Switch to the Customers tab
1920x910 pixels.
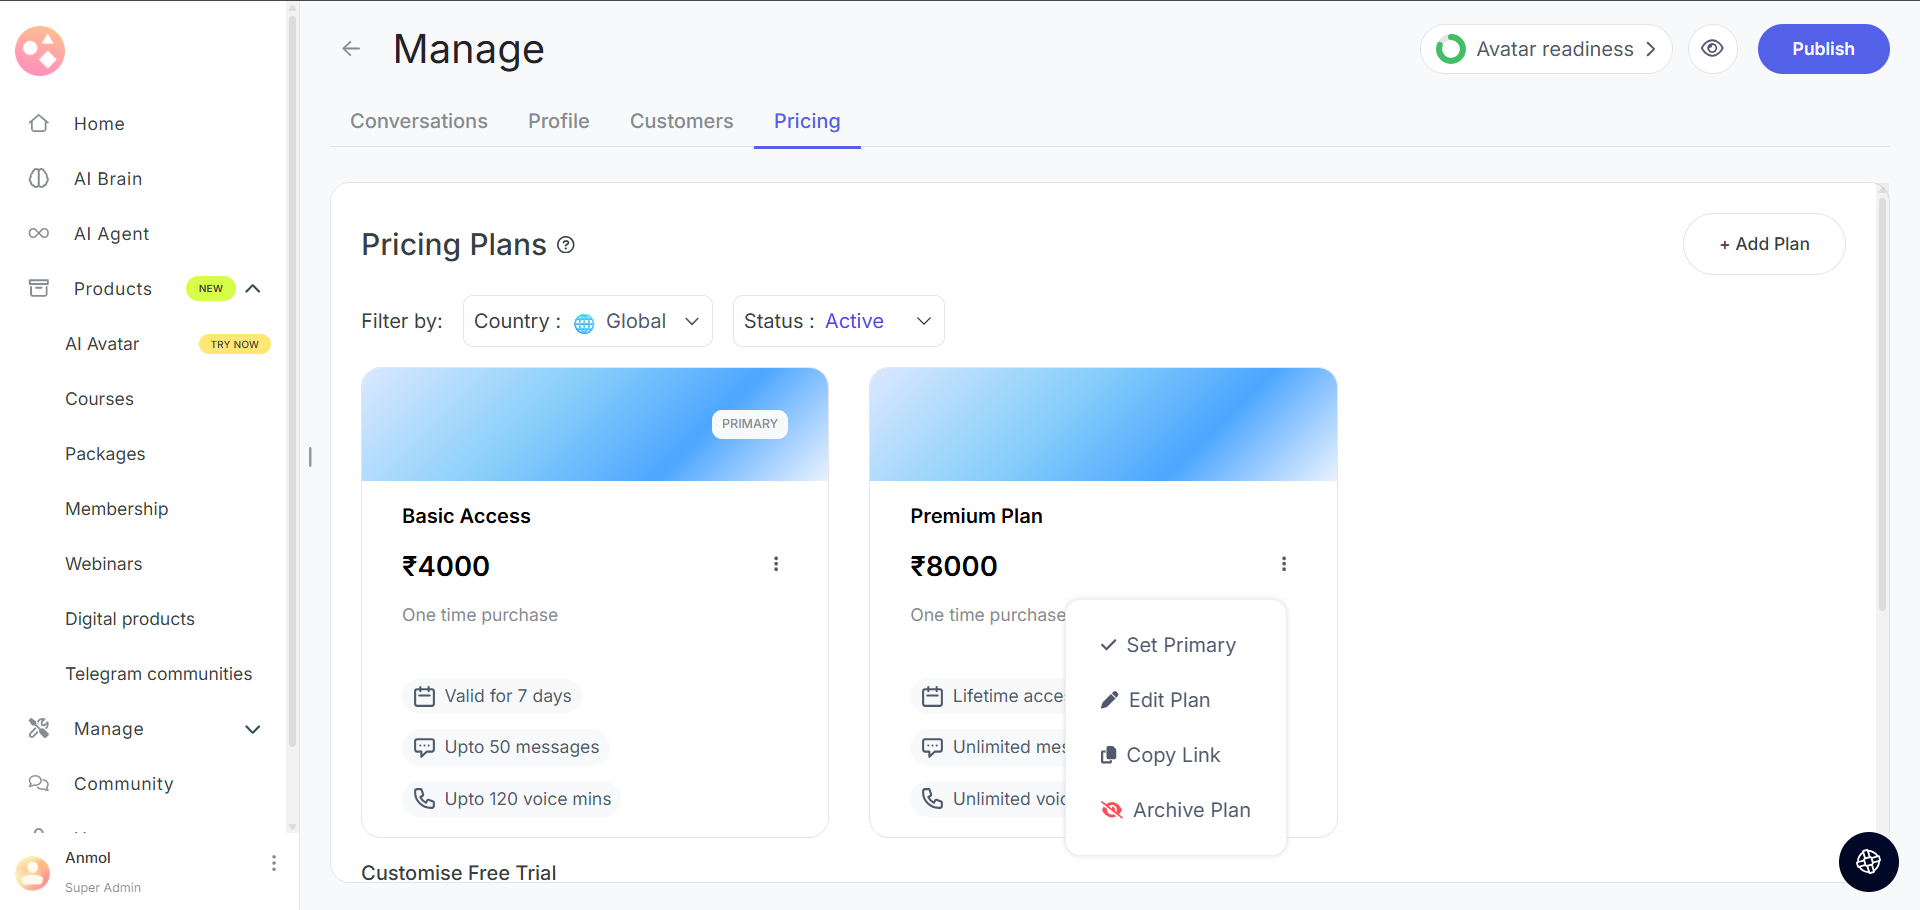pos(681,121)
